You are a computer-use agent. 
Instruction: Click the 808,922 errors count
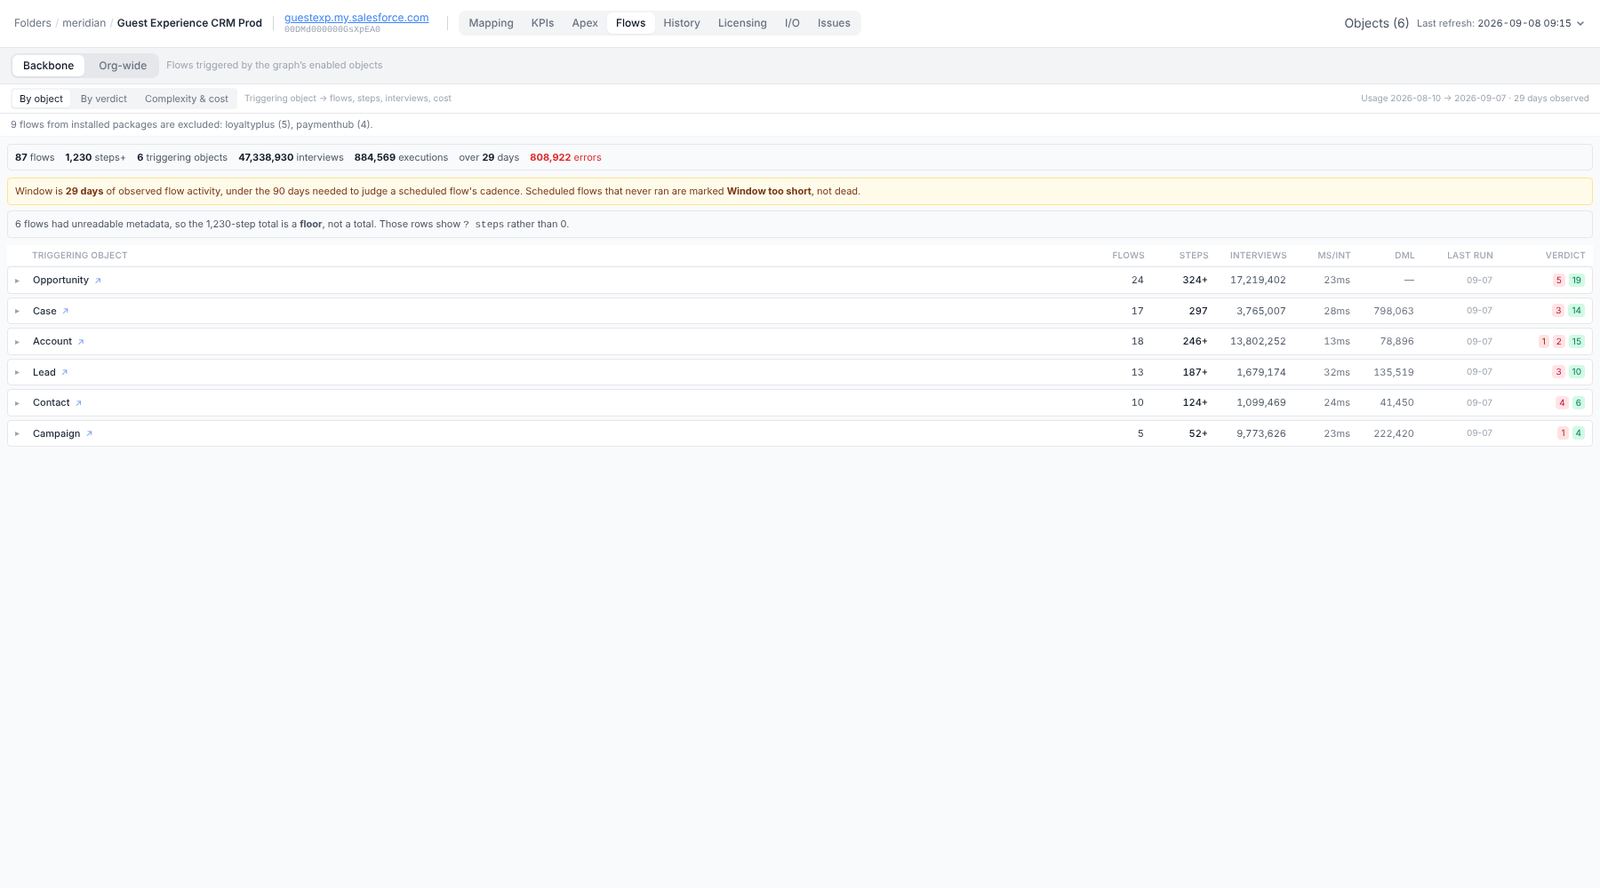point(565,158)
